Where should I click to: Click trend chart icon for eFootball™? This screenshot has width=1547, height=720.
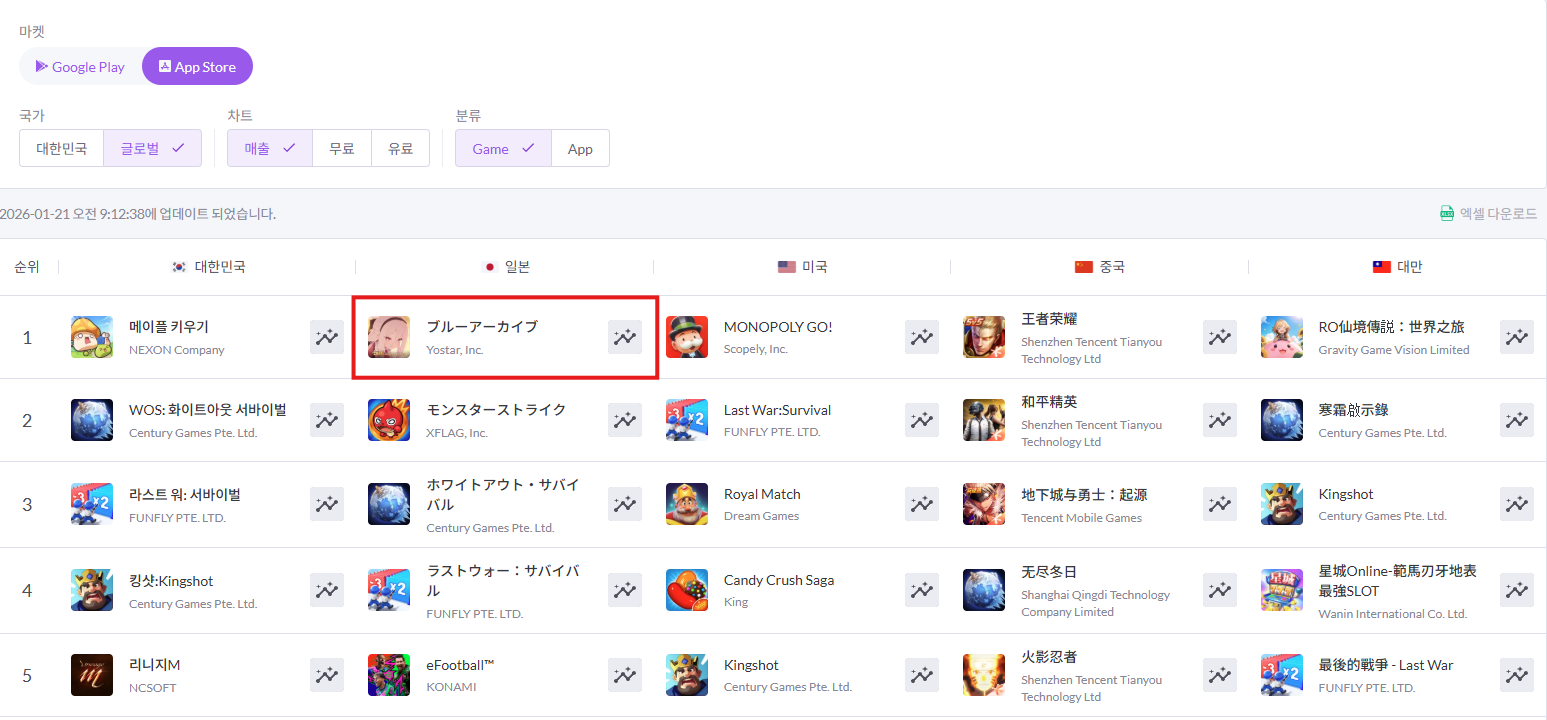click(624, 675)
